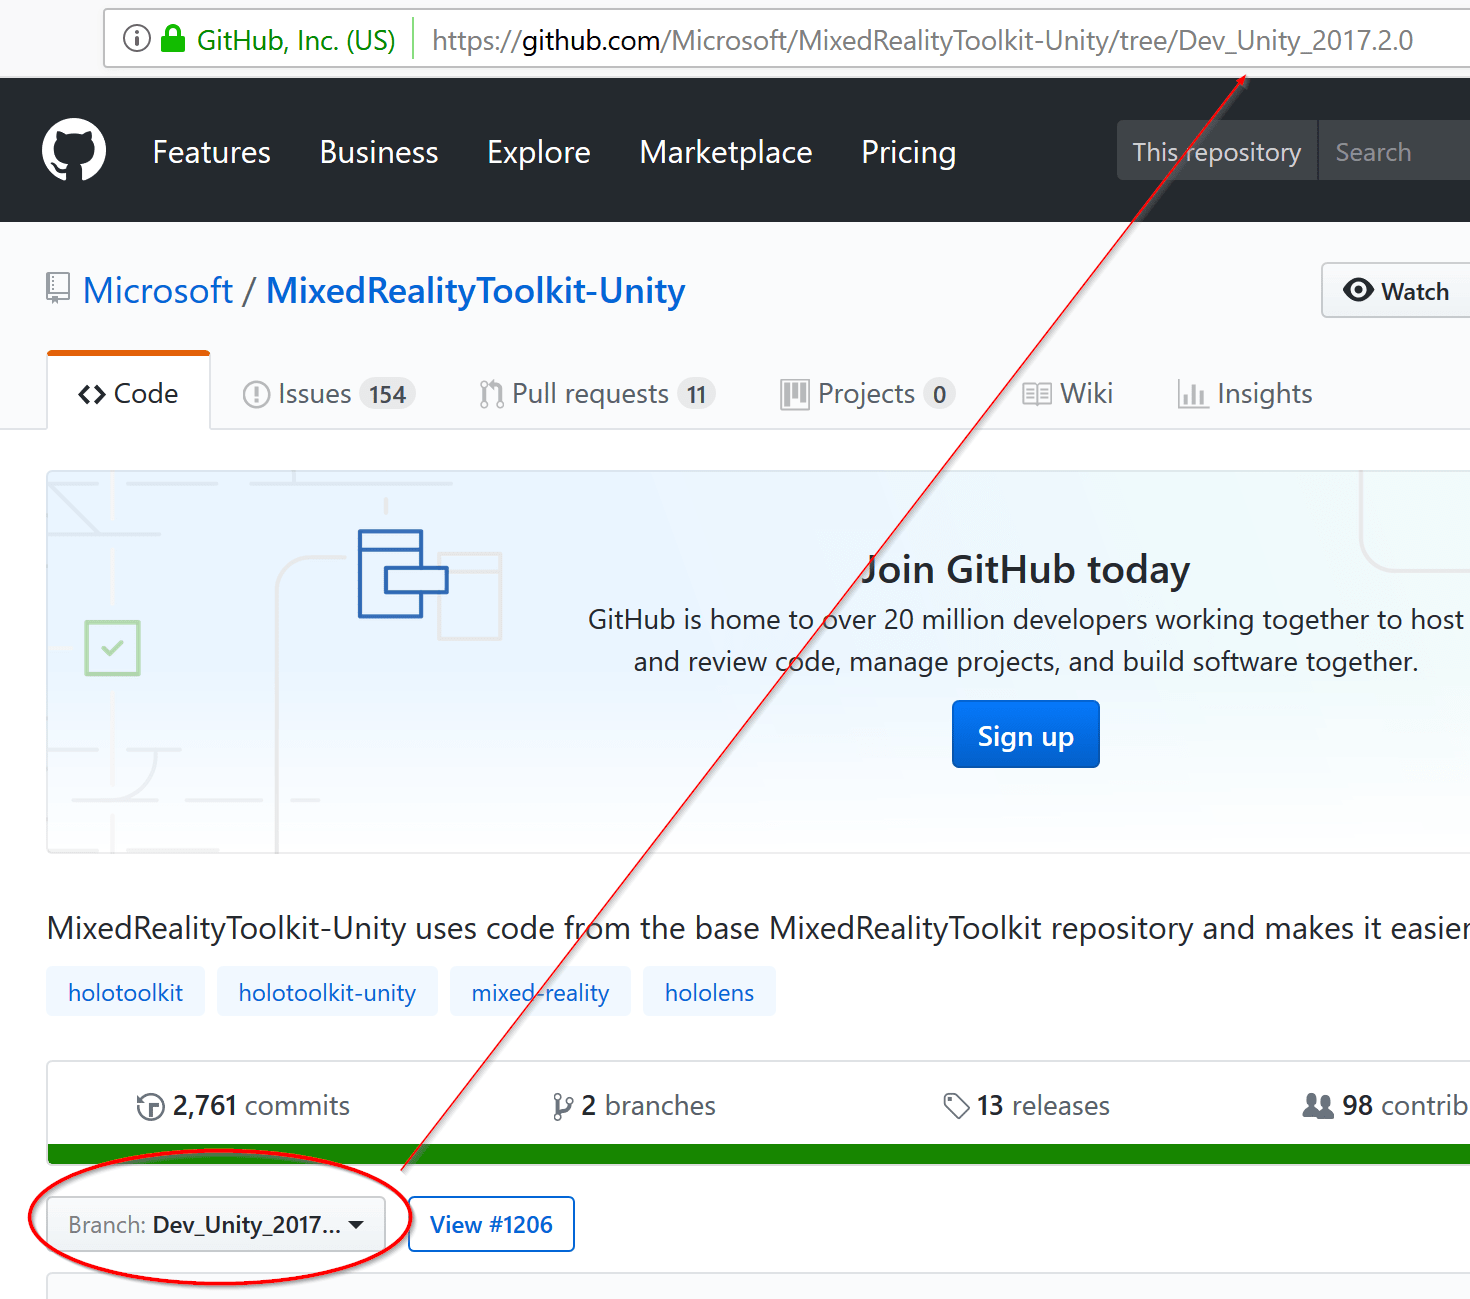Click the code brackets icon on Code tab

click(92, 395)
